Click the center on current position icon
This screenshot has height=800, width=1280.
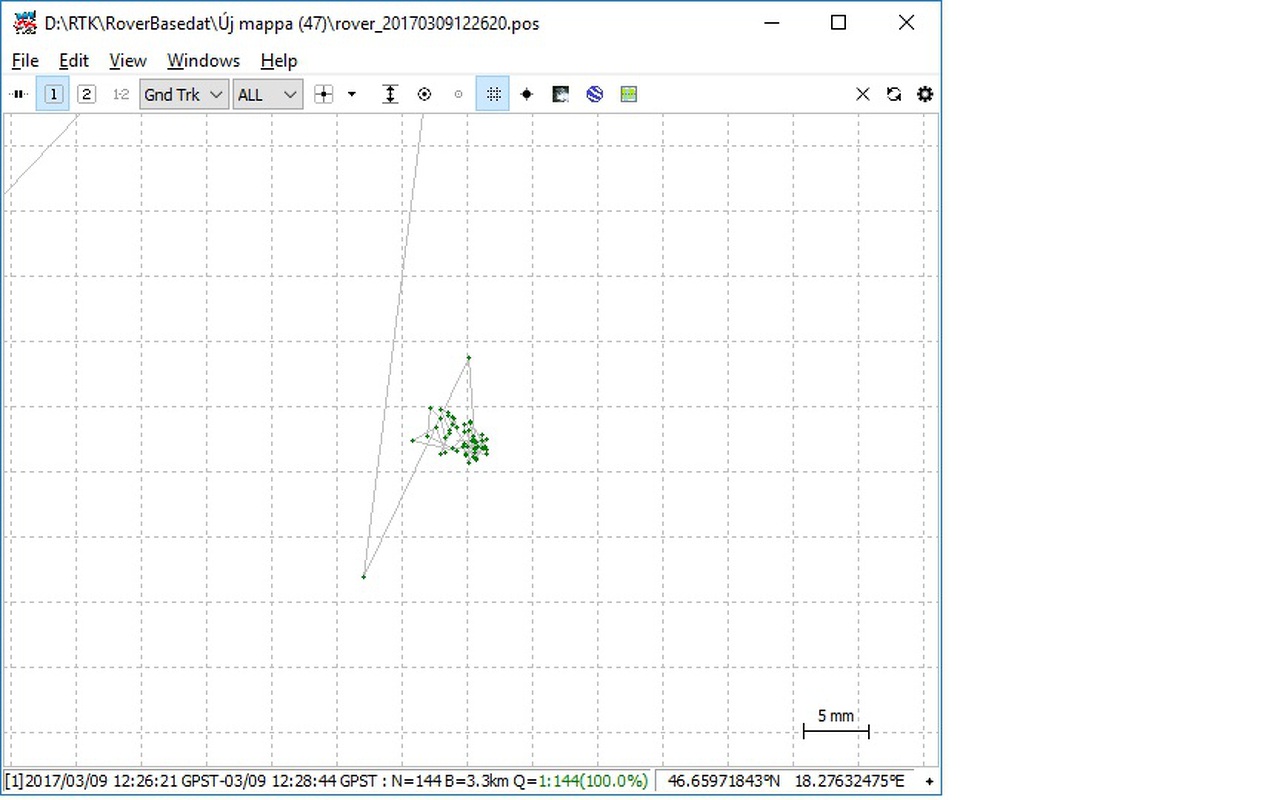(x=424, y=94)
